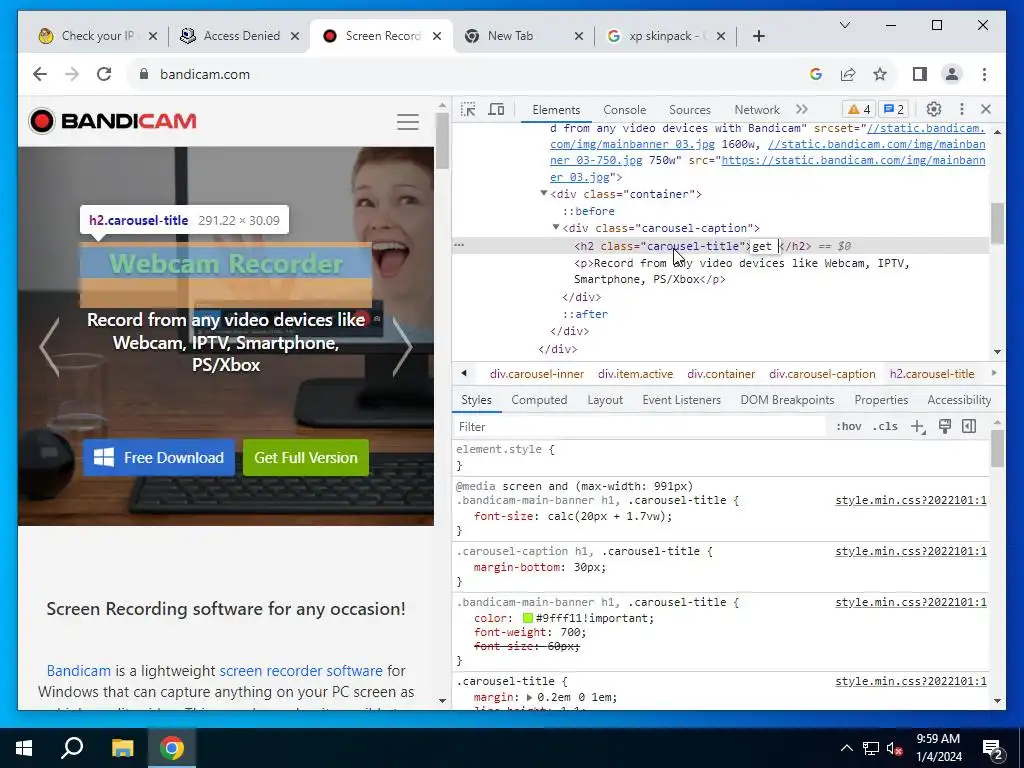Select div.carousel-inner breadcrumb
This screenshot has width=1024, height=768.
pos(537,374)
